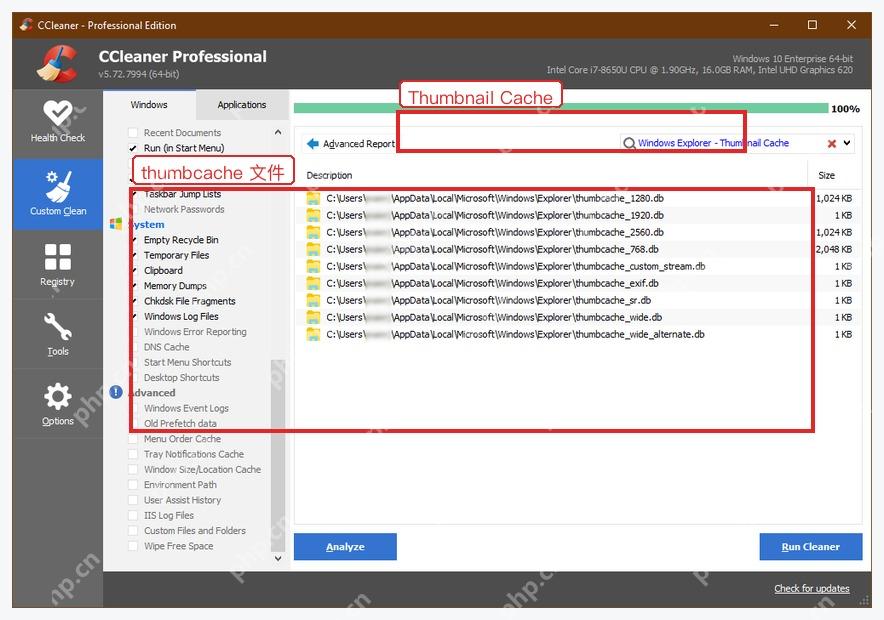Switch to the Applications tab
Image resolution: width=884 pixels, height=620 pixels.
coord(242,105)
